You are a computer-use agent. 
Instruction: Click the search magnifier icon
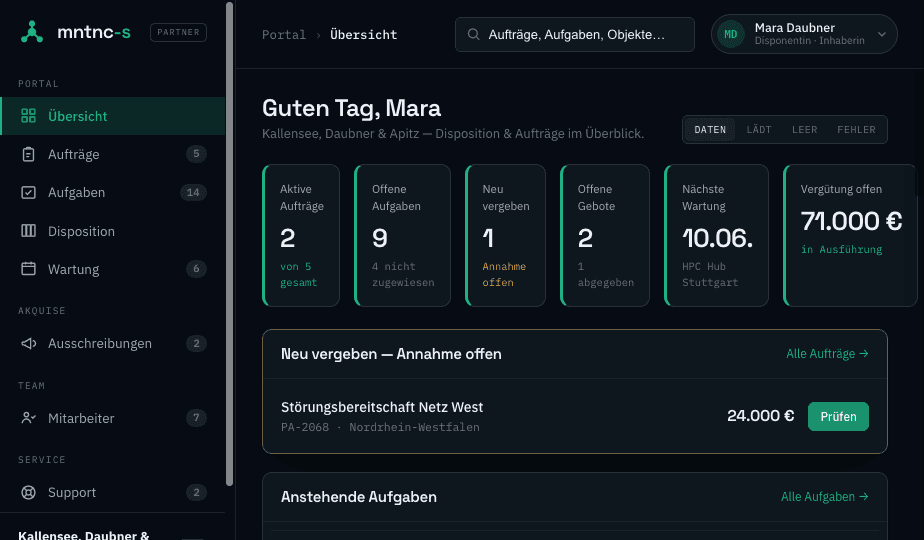(x=473, y=34)
